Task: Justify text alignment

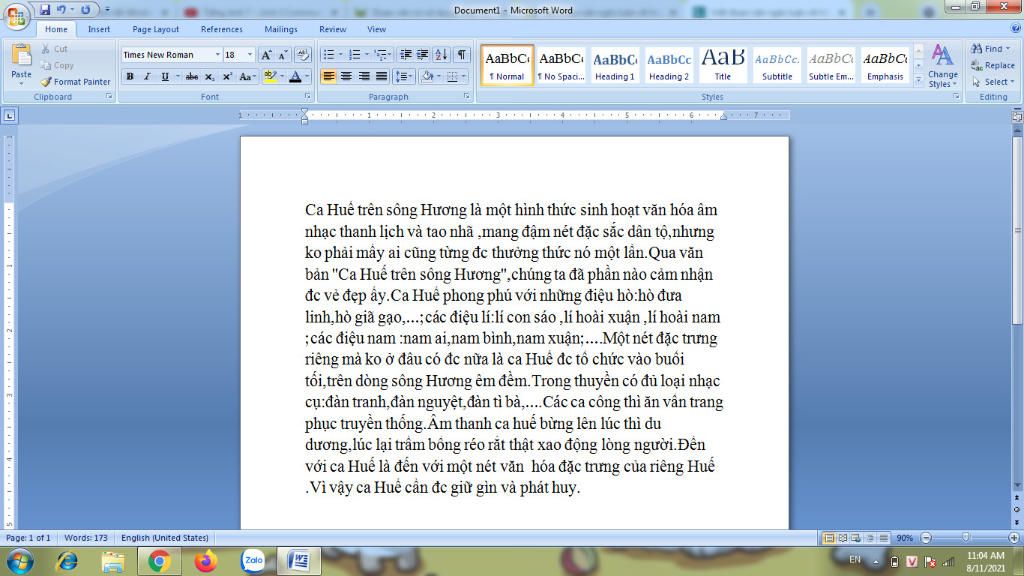Action: (381, 76)
